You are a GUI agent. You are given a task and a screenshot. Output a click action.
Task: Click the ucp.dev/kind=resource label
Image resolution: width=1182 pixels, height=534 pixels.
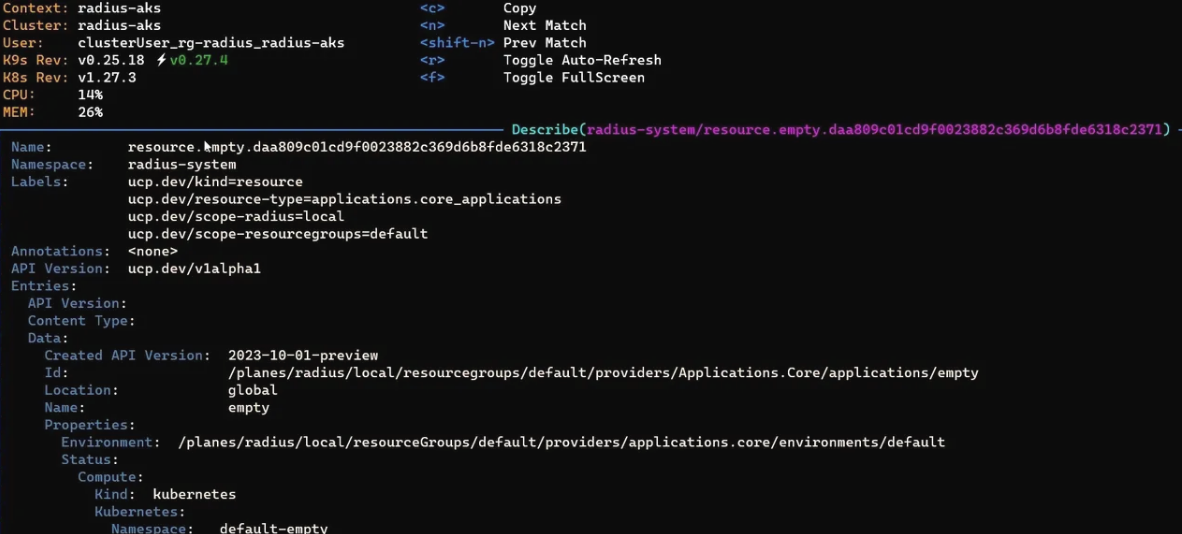[215, 182]
